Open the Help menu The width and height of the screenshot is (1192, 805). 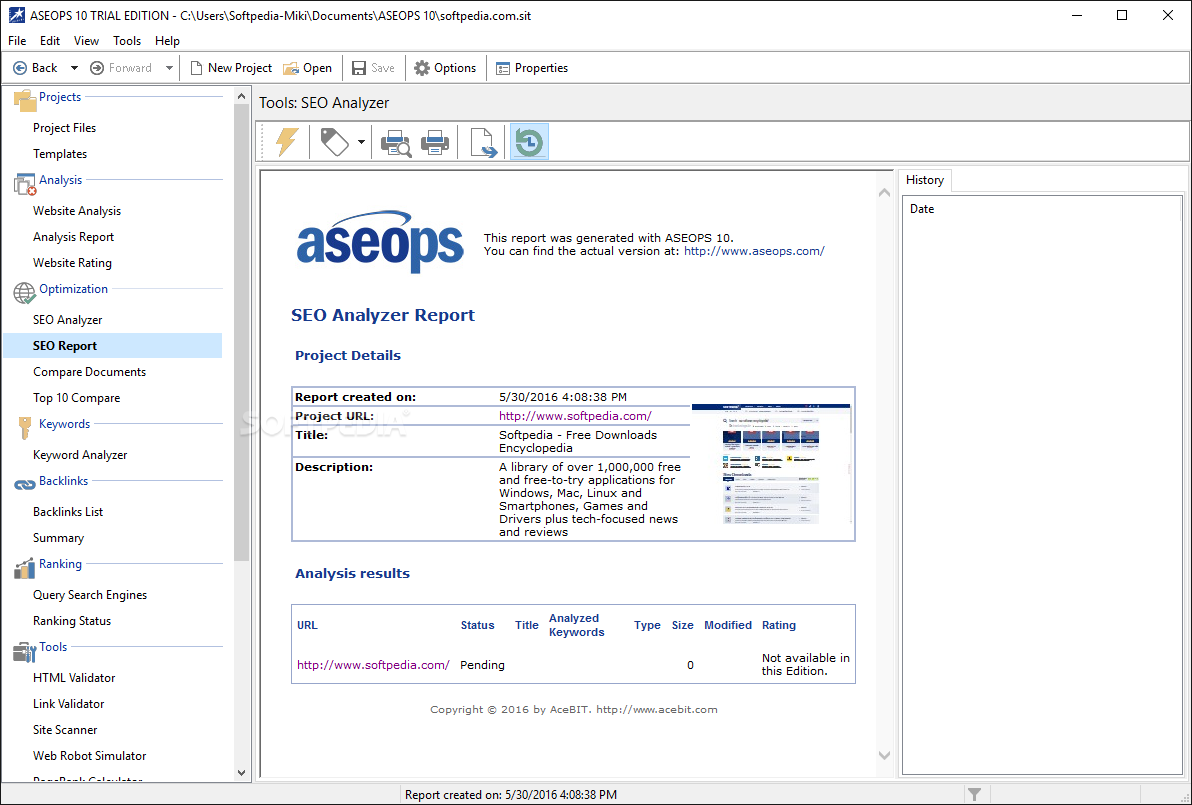[167, 41]
